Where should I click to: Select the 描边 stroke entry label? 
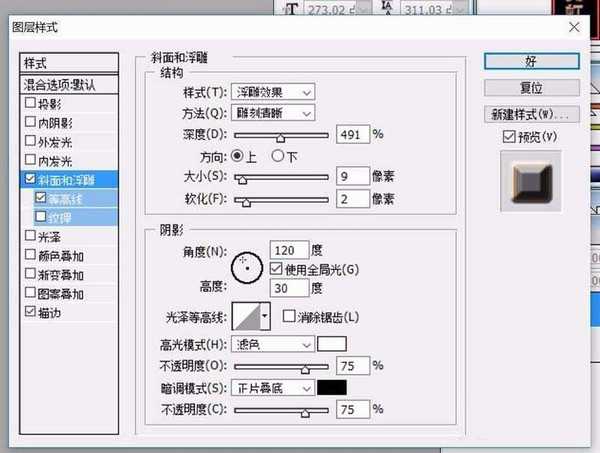(x=49, y=313)
